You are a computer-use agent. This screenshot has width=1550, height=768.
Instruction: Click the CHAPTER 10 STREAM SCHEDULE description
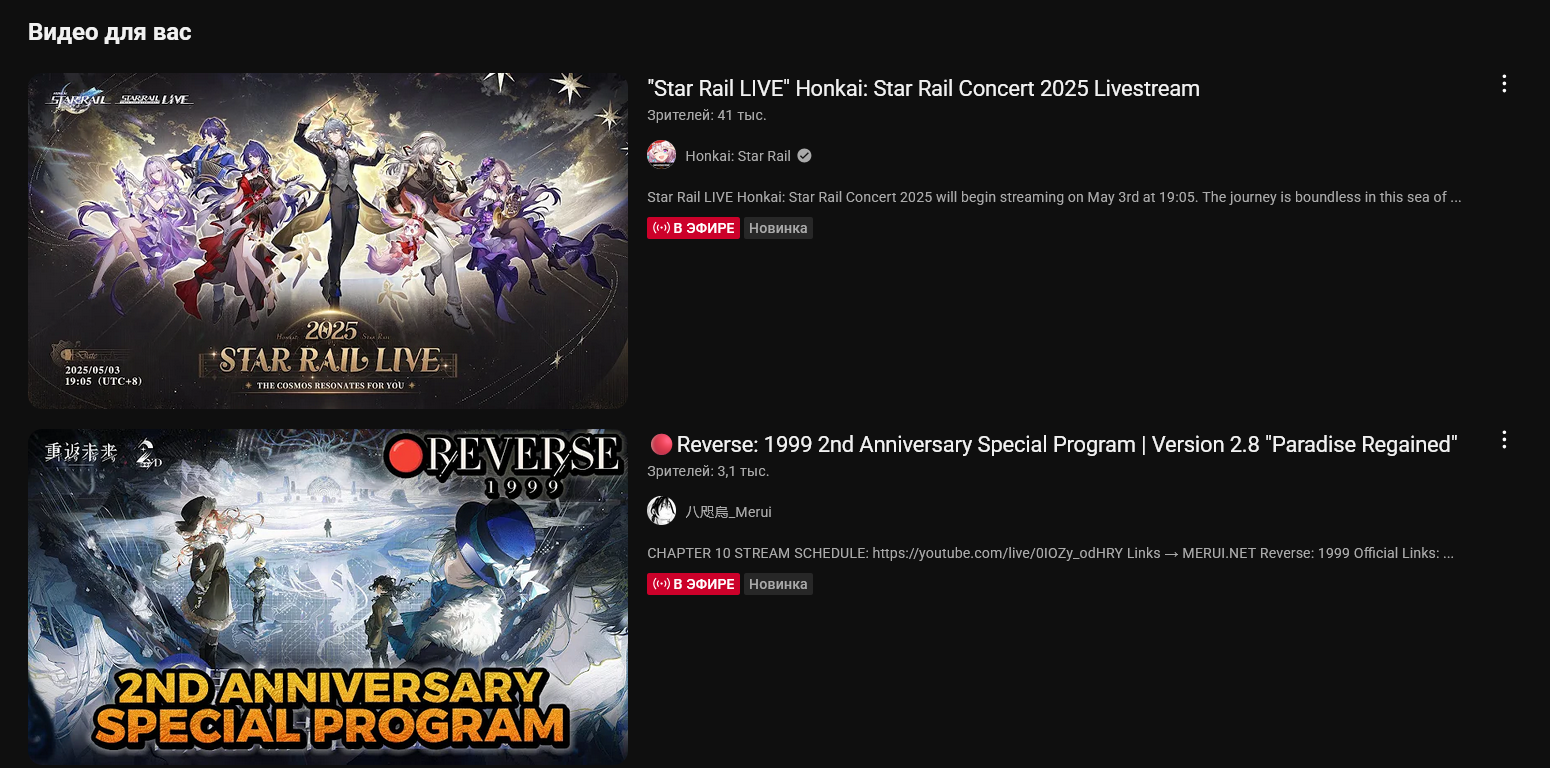(x=1050, y=553)
